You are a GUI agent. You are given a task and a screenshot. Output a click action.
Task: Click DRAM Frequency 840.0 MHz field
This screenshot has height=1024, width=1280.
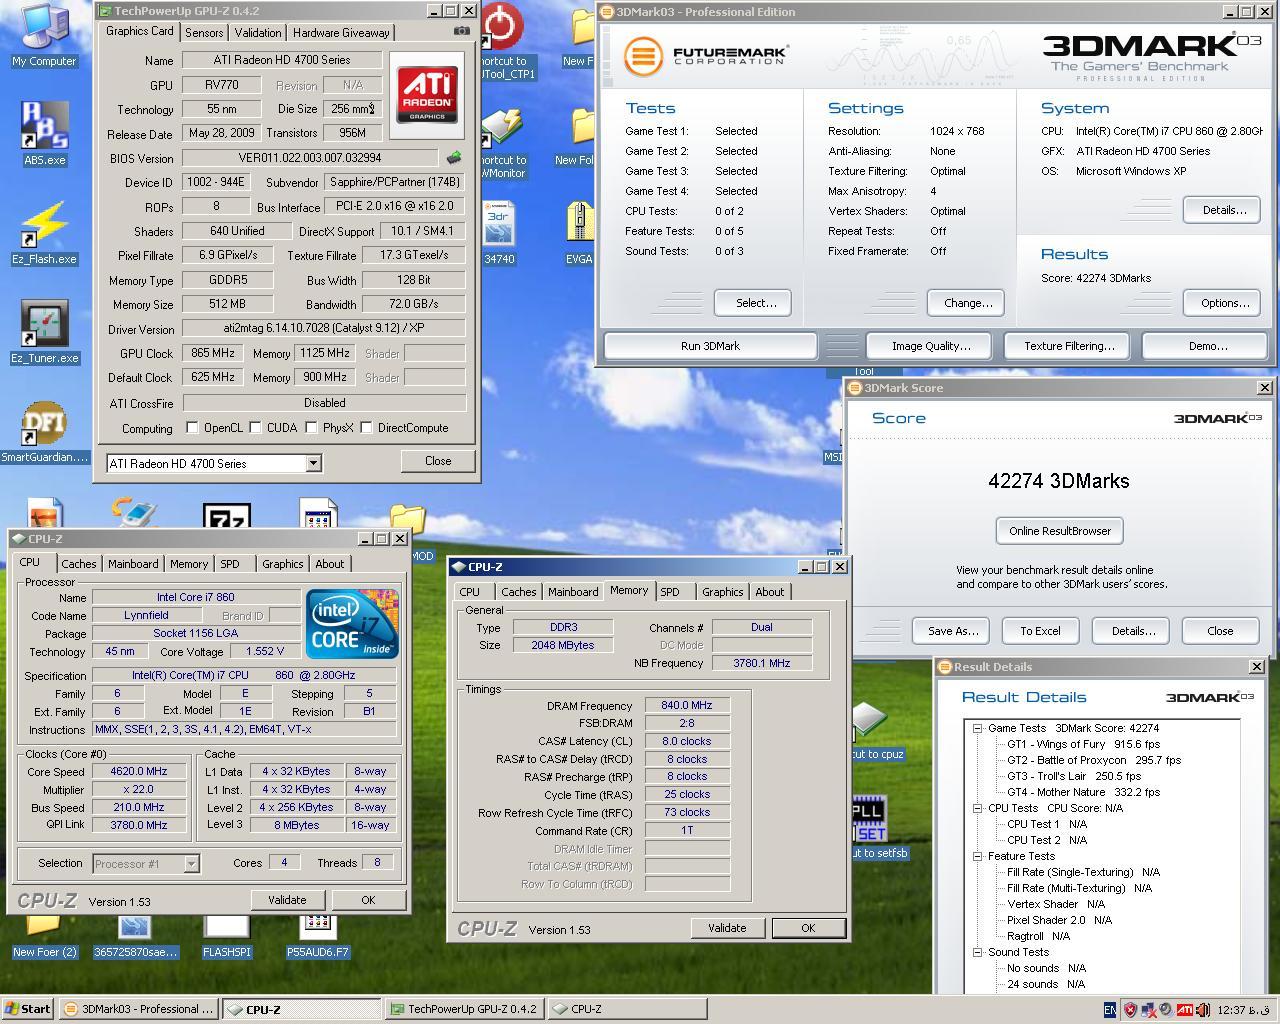click(686, 705)
